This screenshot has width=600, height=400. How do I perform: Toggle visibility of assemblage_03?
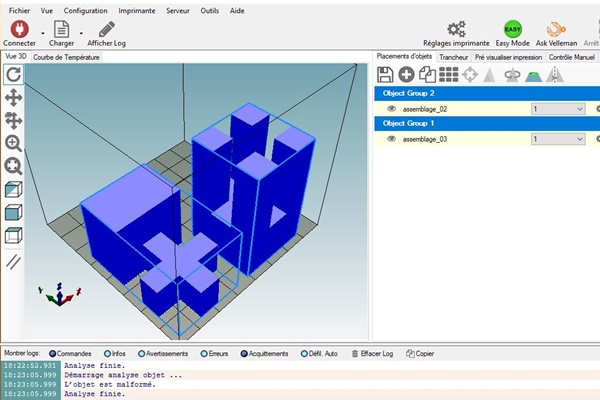pos(392,139)
